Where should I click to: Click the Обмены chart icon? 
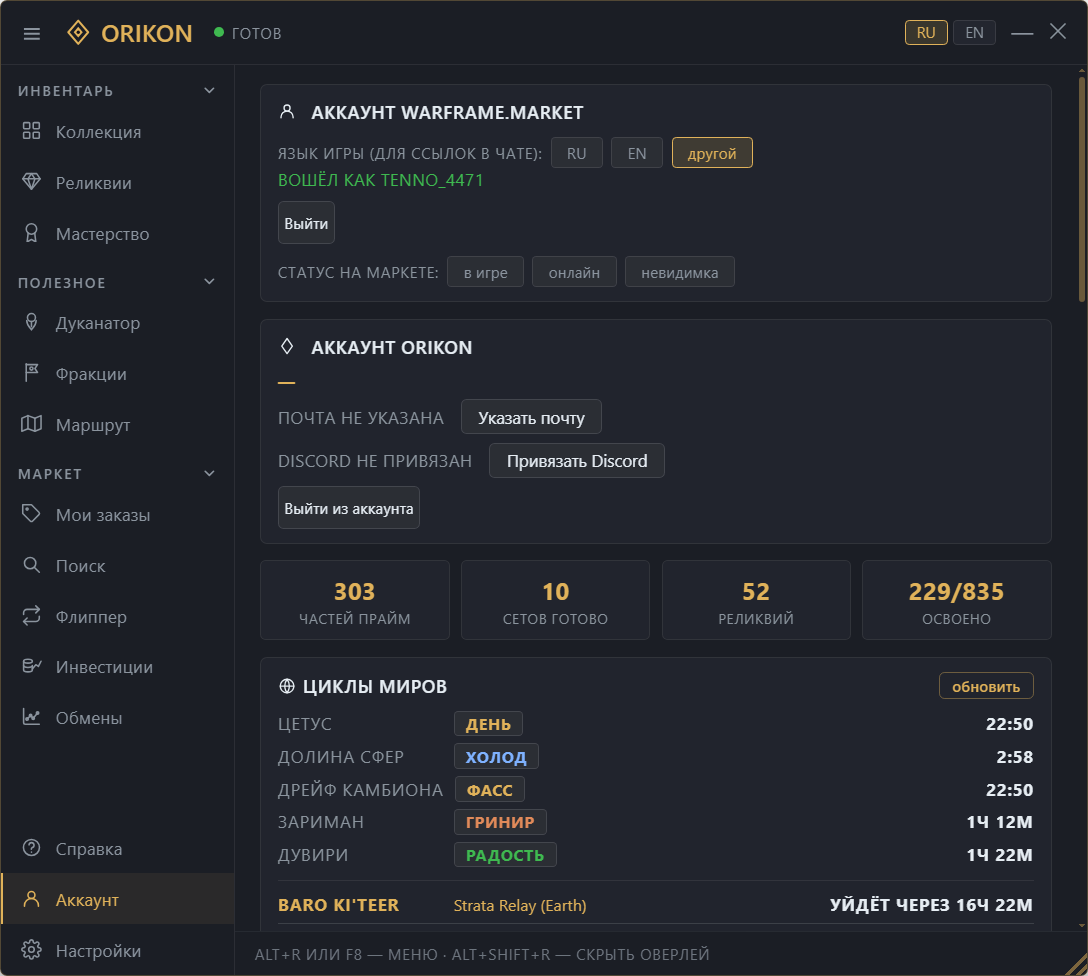pos(31,717)
